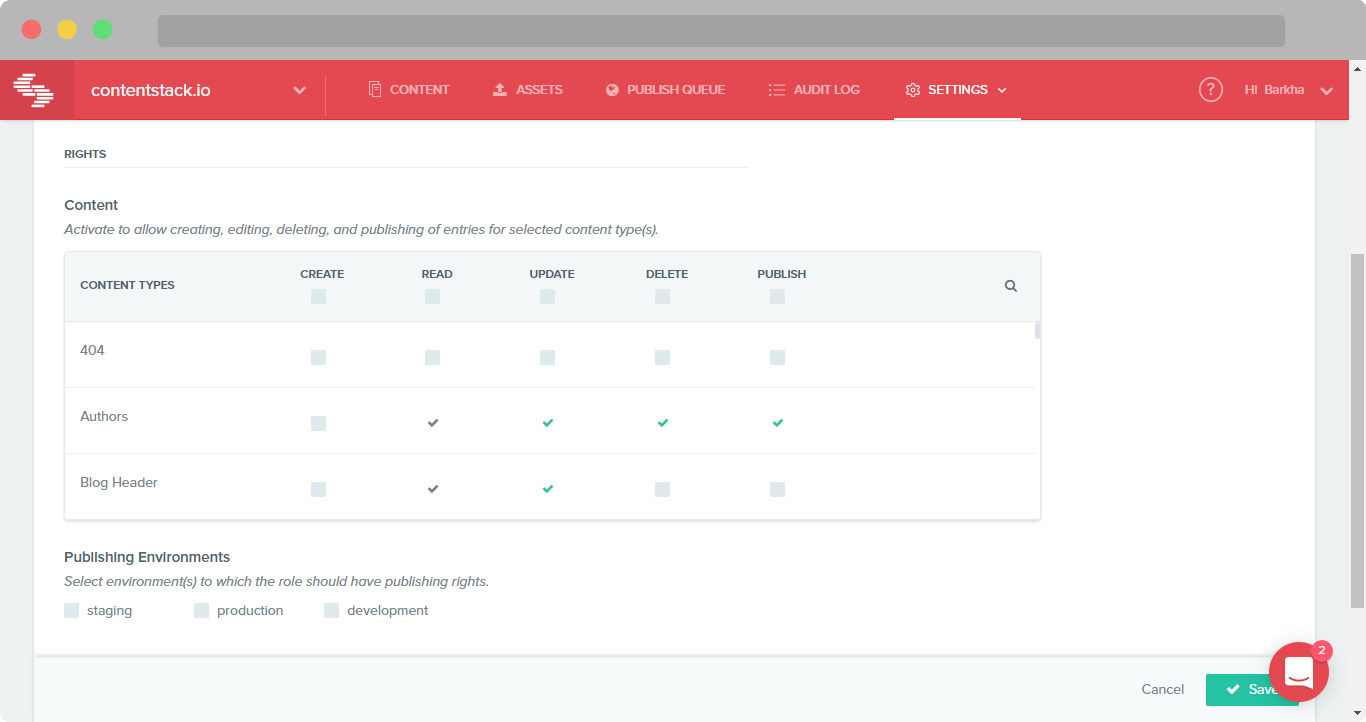Enable Create for 404
1366x722 pixels.
(x=318, y=357)
